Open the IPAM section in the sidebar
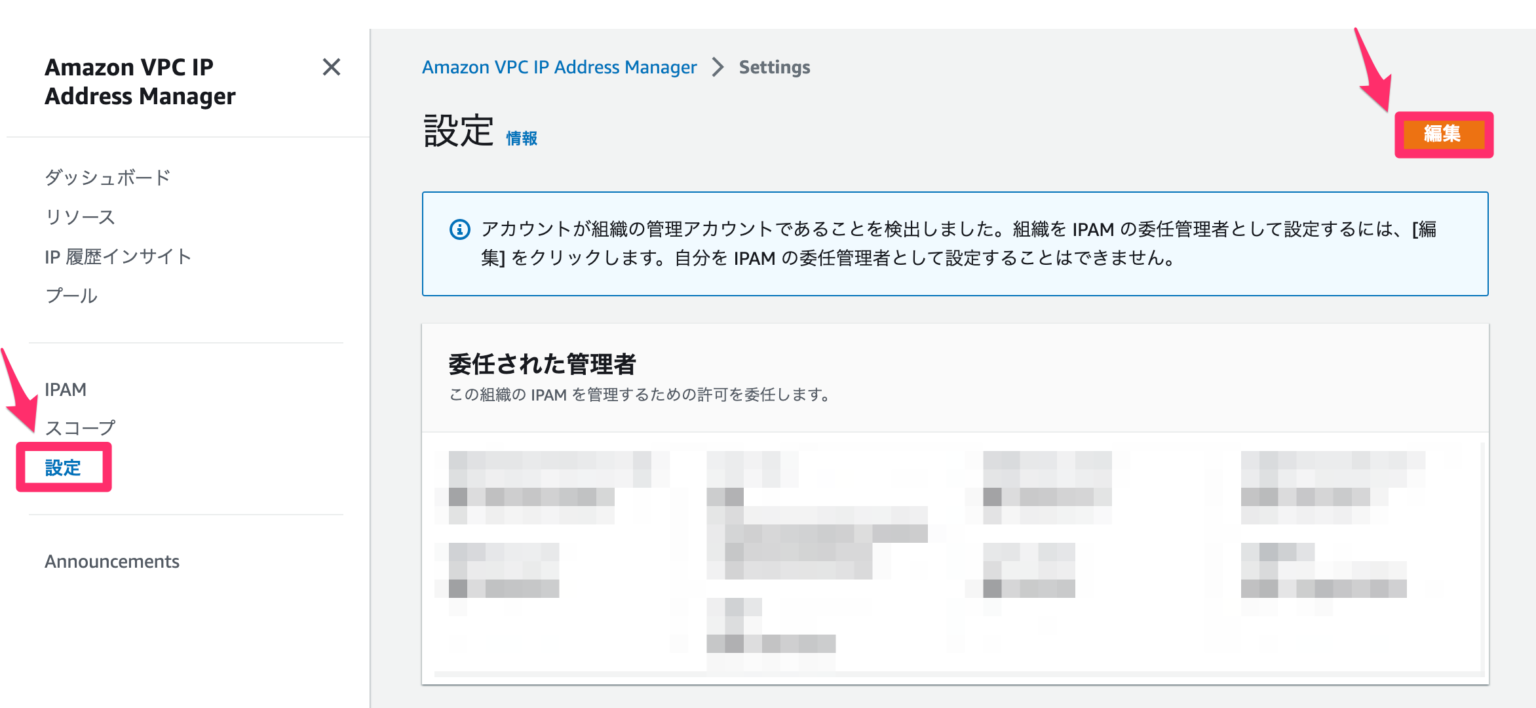The image size is (1536, 708). (x=66, y=389)
